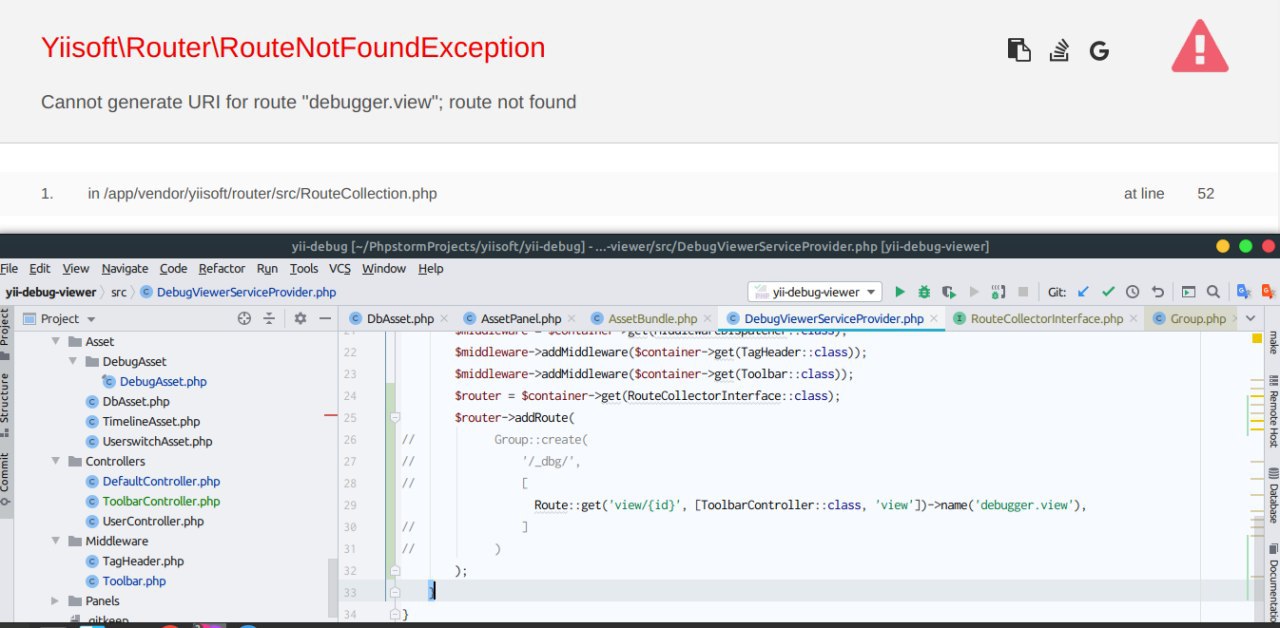Click the PHP debug listener icon
This screenshot has width=1280, height=628.
point(998,292)
